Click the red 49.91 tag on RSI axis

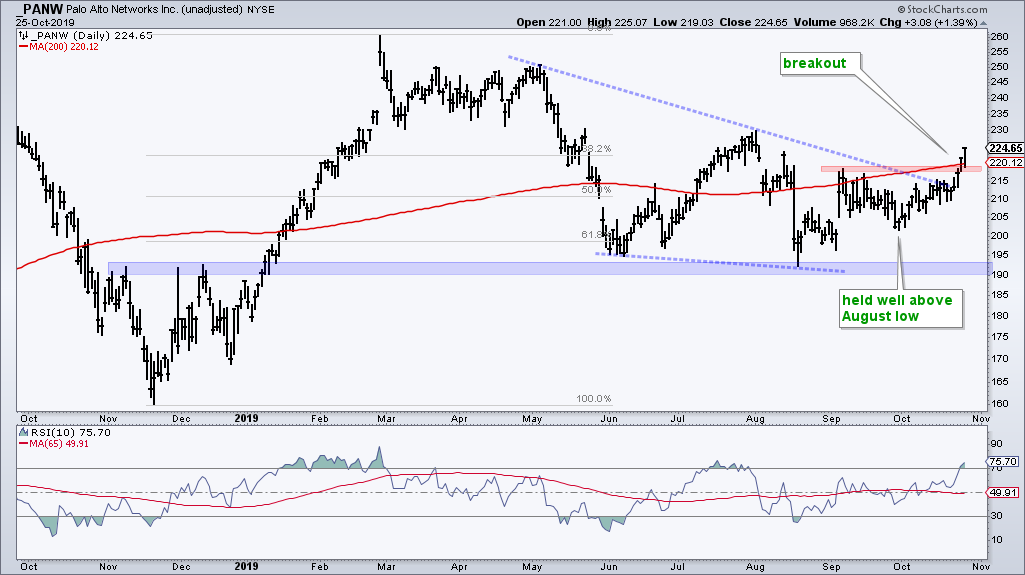click(1003, 492)
